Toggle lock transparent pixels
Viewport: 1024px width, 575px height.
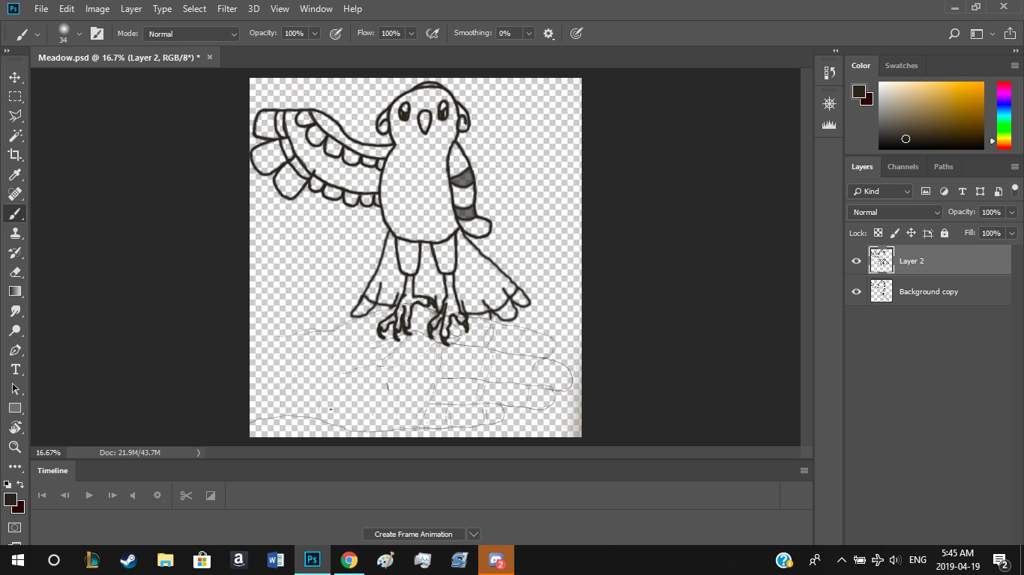(x=878, y=233)
